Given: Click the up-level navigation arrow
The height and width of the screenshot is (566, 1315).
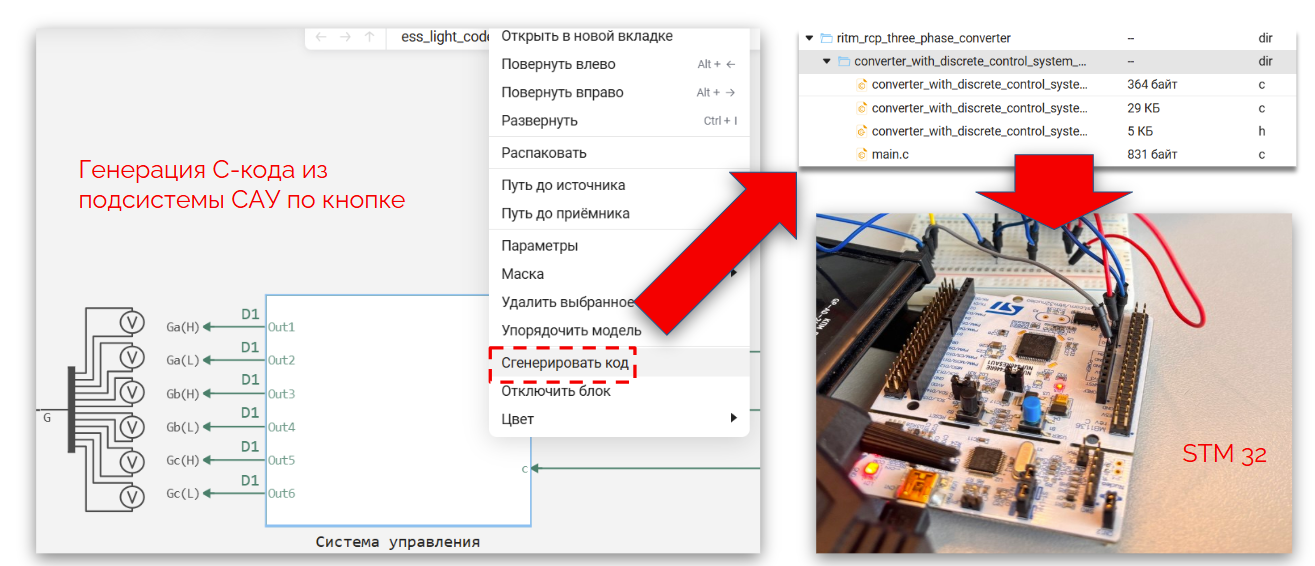Looking at the screenshot, I should pyautogui.click(x=370, y=37).
